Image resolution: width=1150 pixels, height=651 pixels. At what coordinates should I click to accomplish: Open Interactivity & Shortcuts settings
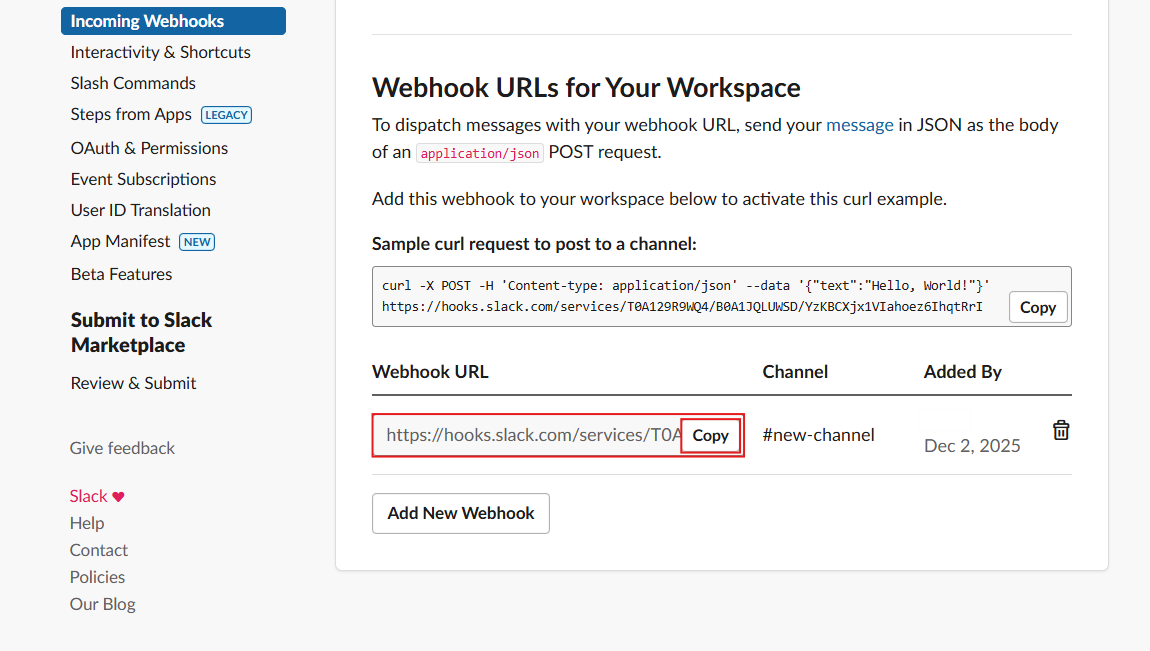click(160, 52)
